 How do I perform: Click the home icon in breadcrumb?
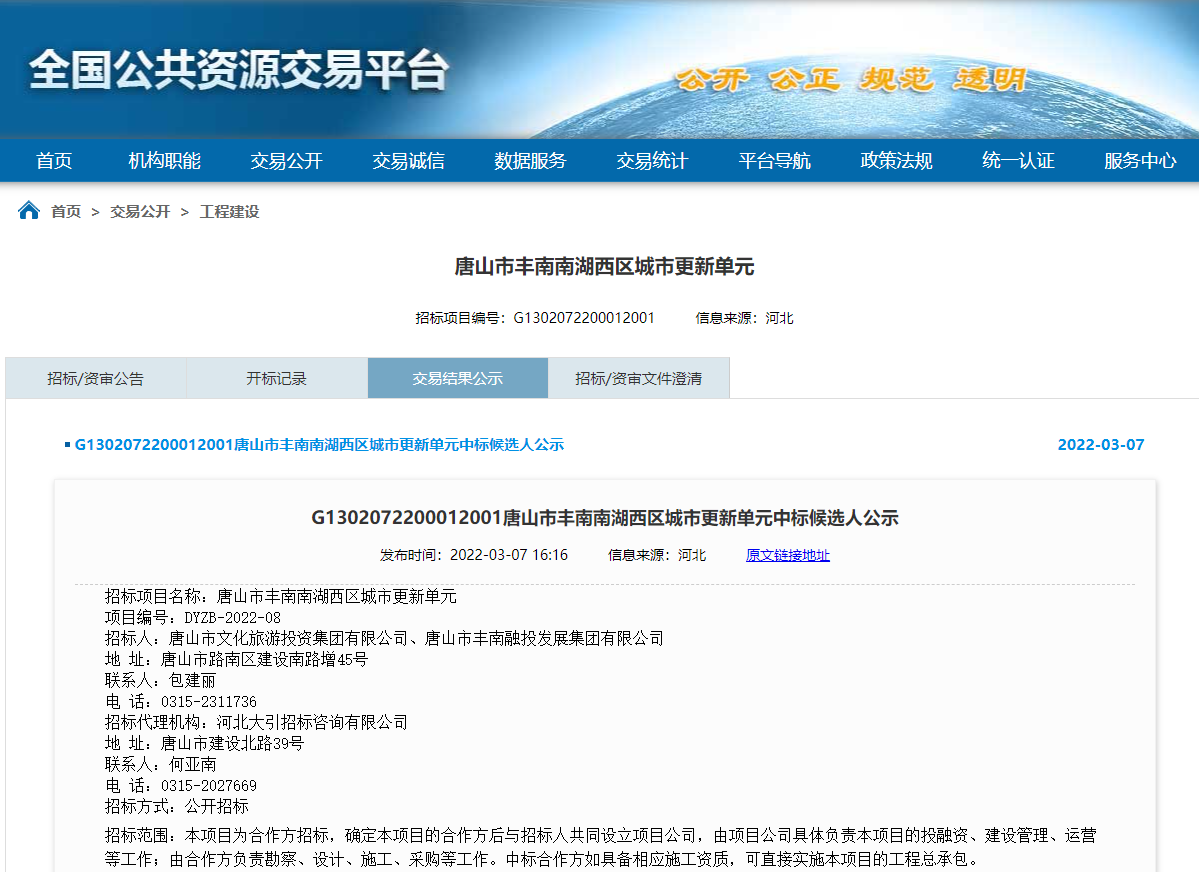29,211
